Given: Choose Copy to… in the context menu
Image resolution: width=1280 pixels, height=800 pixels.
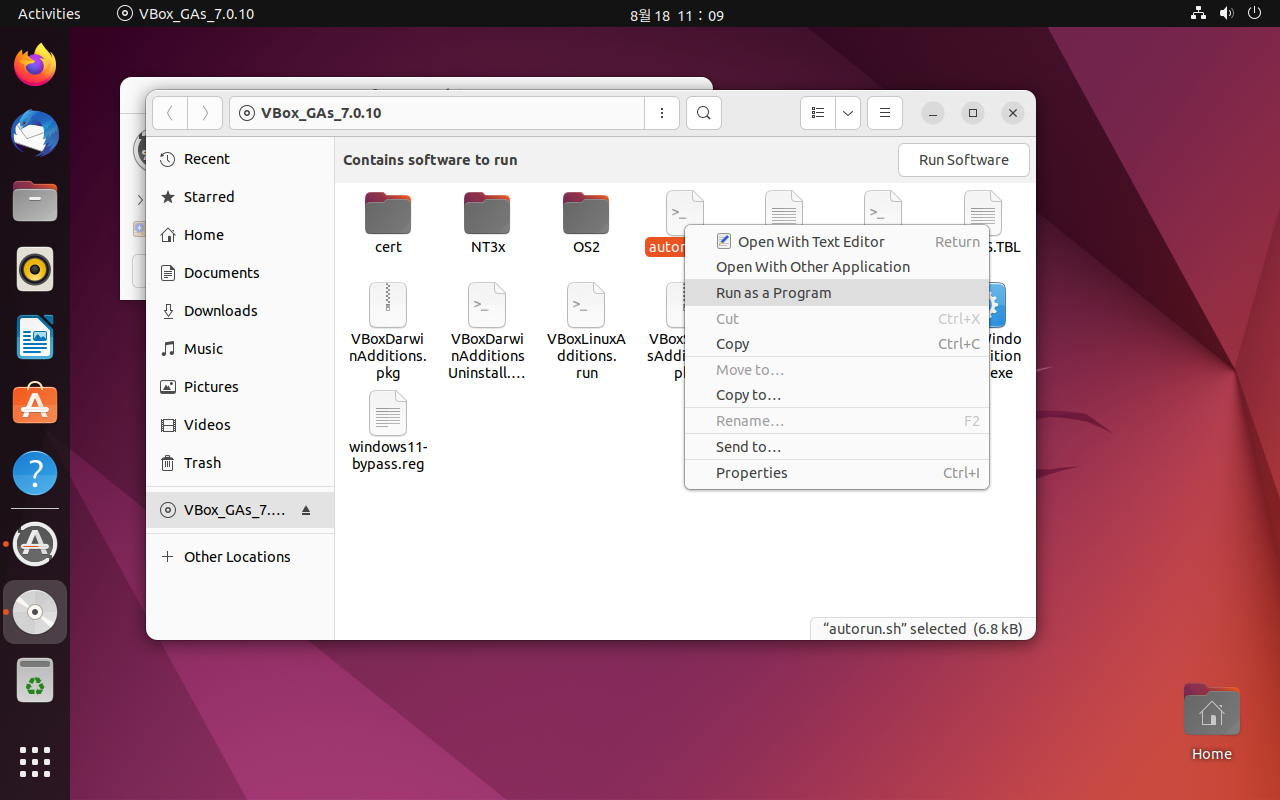Looking at the screenshot, I should [x=836, y=395].
